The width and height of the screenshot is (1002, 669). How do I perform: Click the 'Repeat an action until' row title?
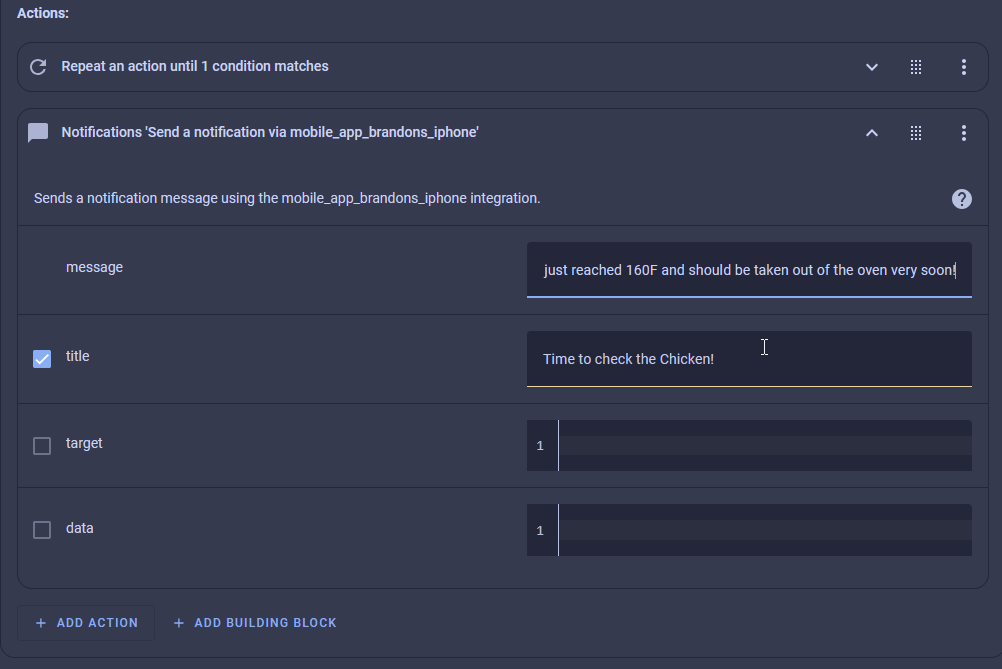click(x=195, y=67)
